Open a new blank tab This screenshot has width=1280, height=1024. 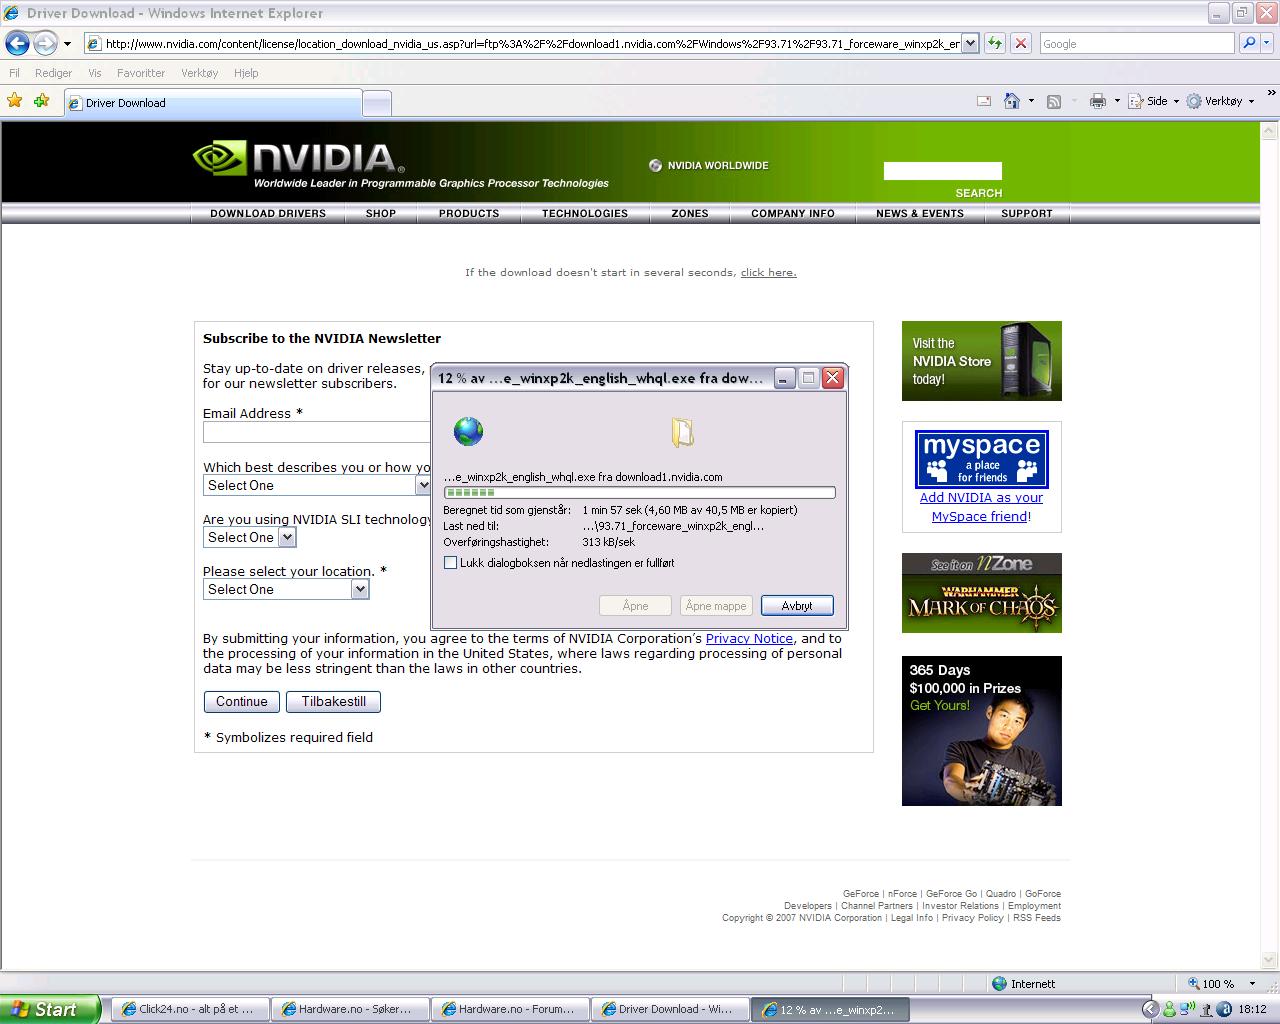(376, 103)
